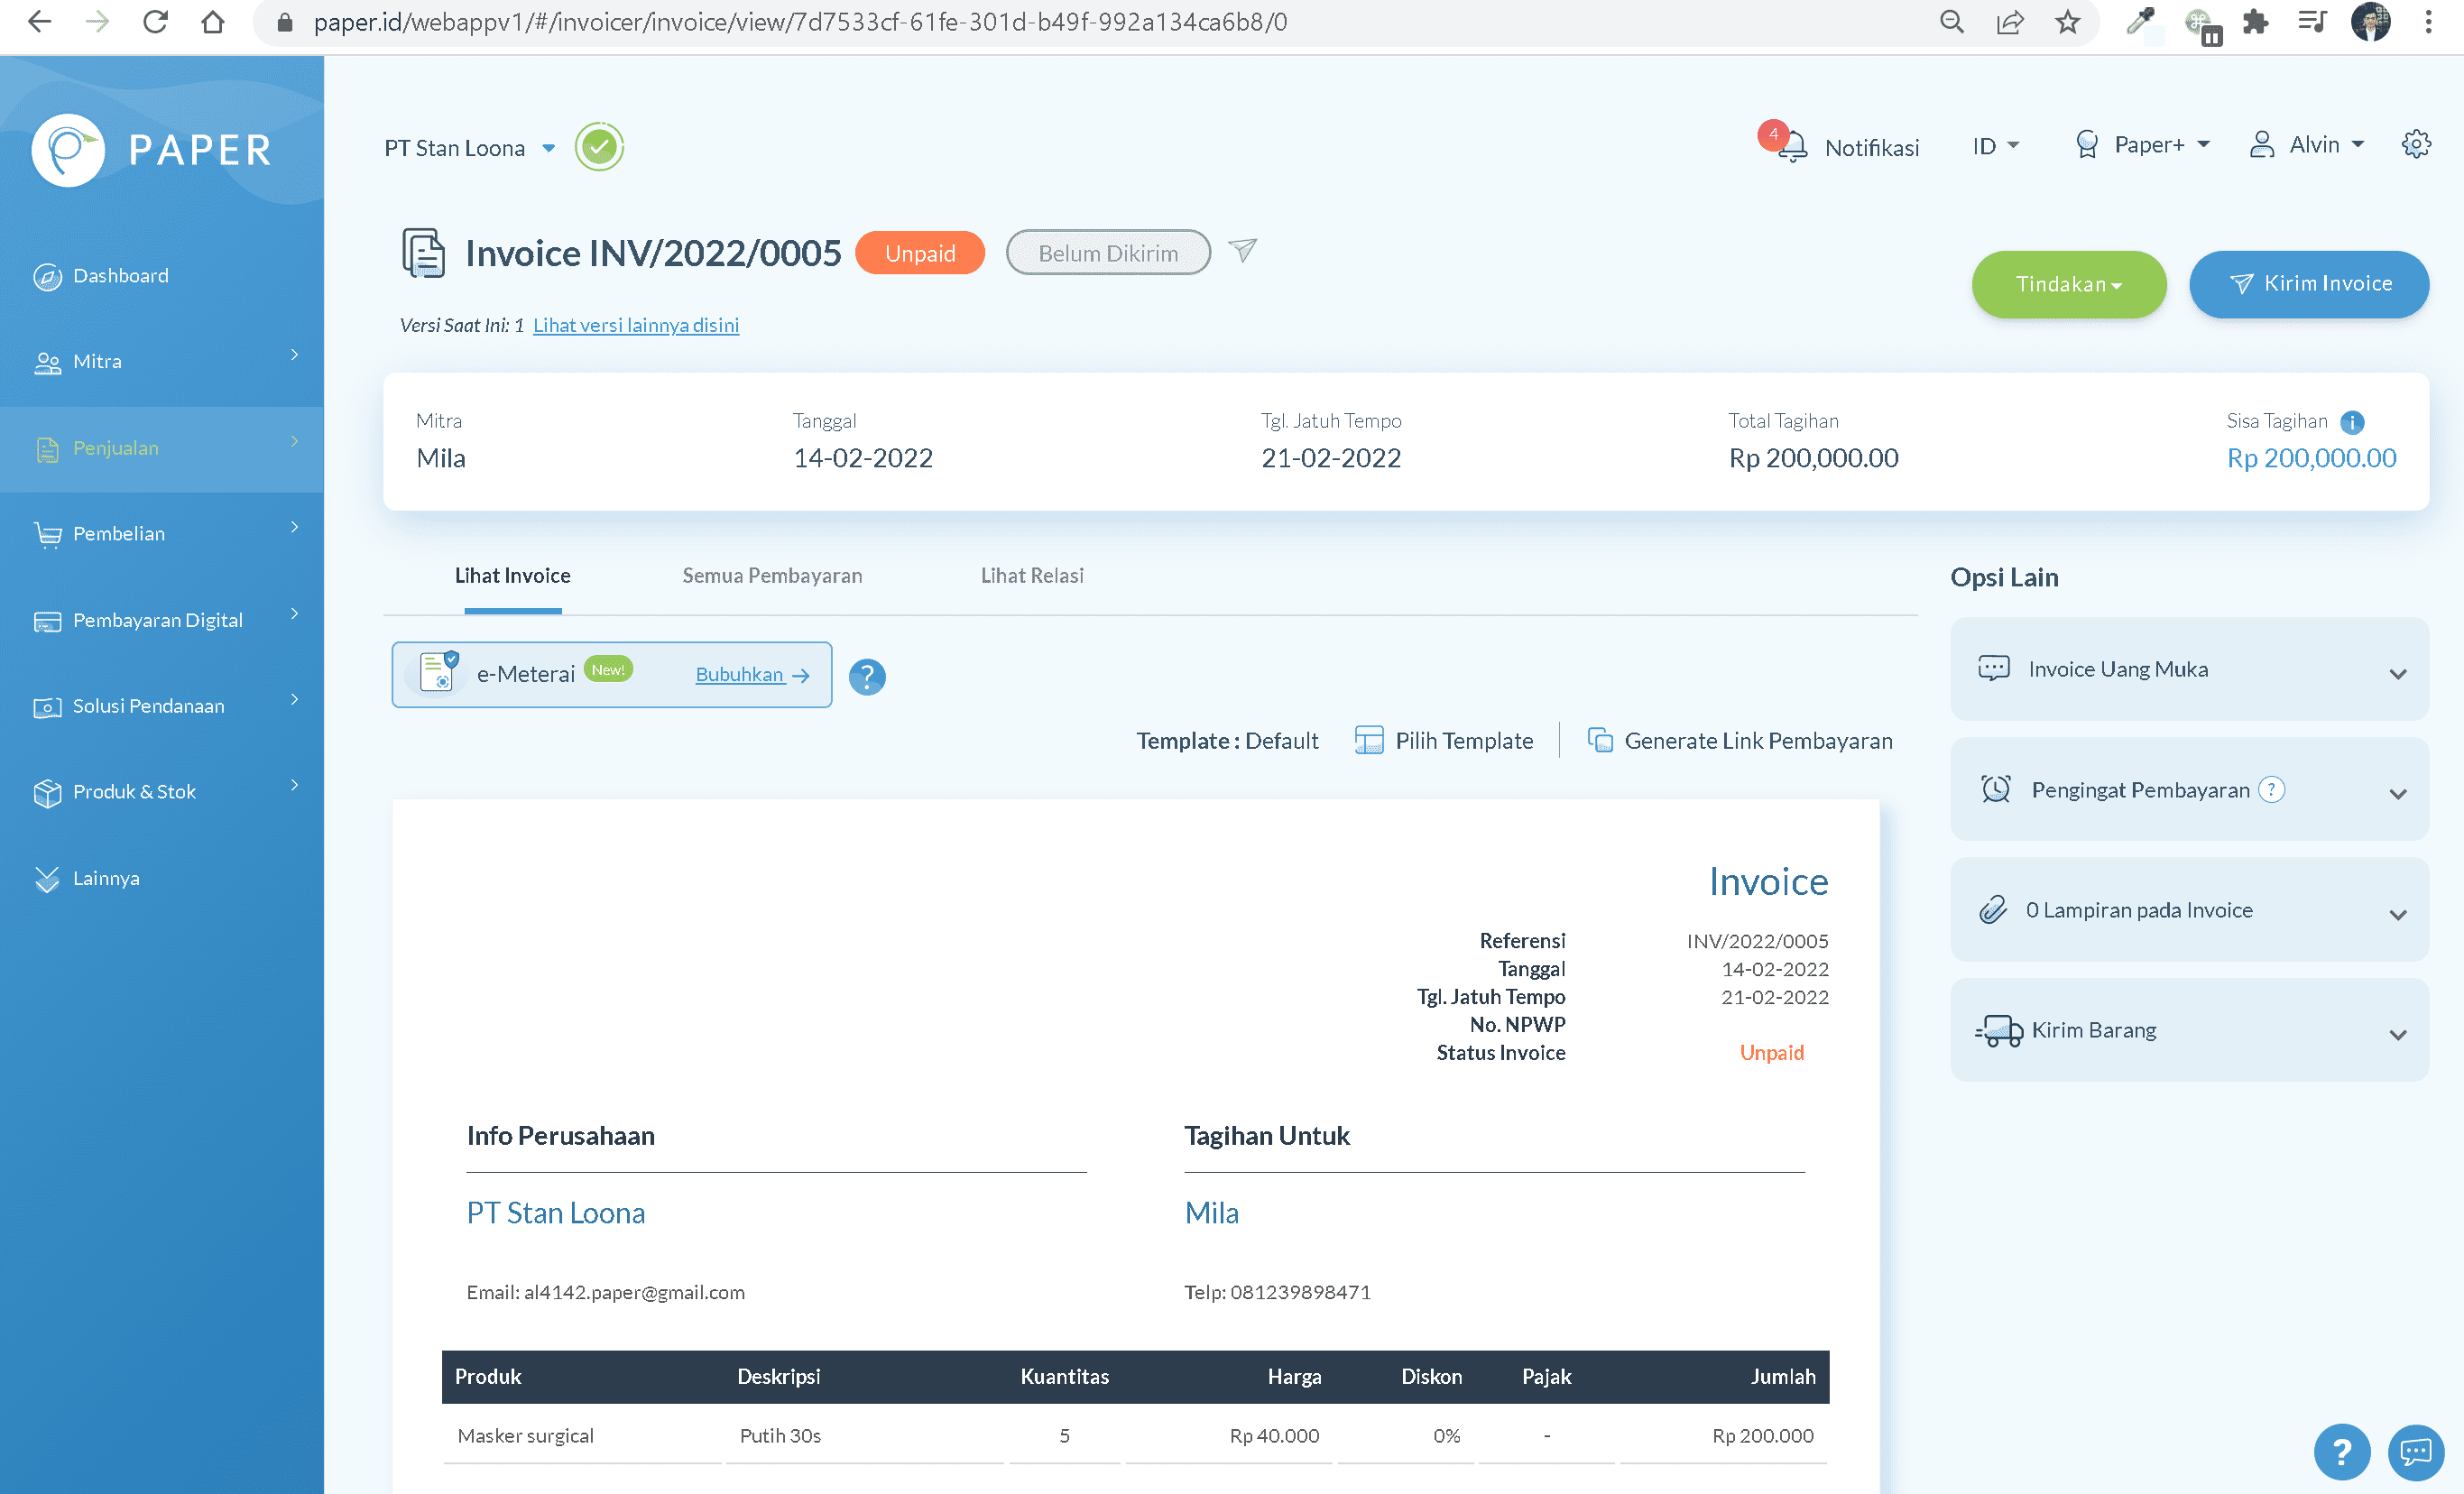This screenshot has width=2464, height=1494.
Task: Open Lihat versi lainnya disini link
Action: pos(636,324)
